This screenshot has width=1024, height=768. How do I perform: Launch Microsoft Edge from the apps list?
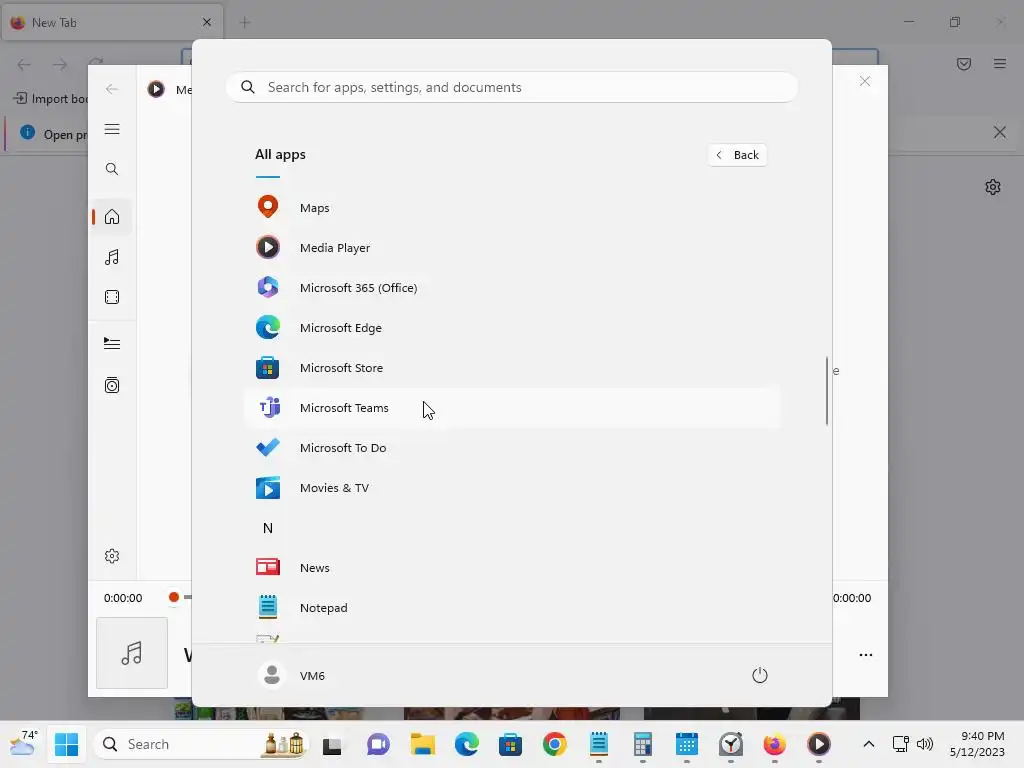click(x=512, y=328)
